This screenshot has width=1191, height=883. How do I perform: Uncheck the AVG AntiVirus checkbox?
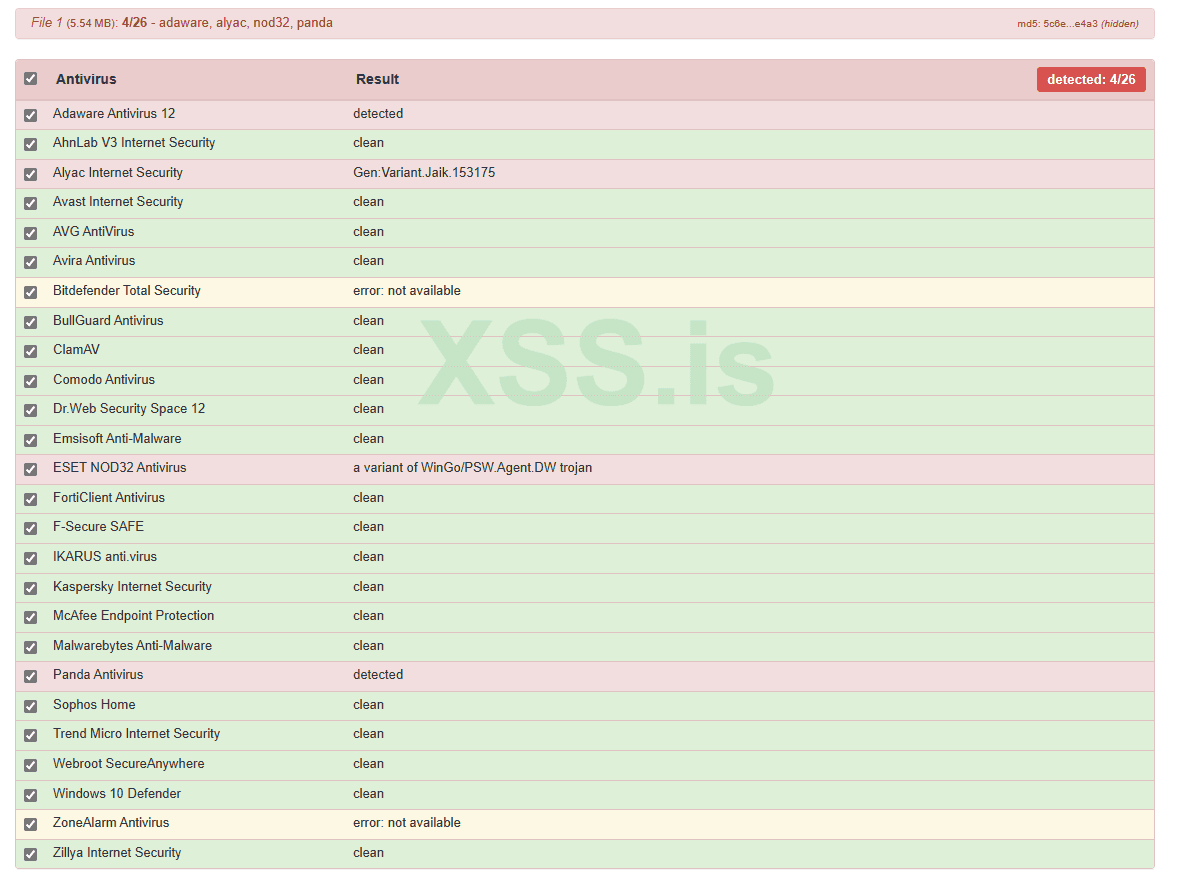[30, 233]
